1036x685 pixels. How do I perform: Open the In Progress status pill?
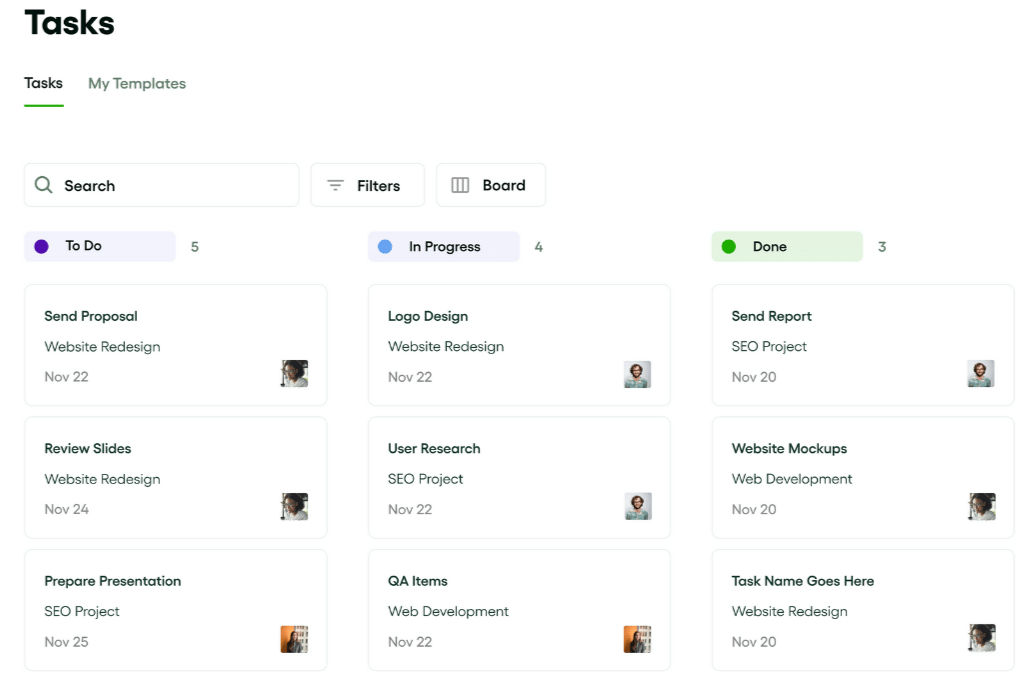click(443, 246)
